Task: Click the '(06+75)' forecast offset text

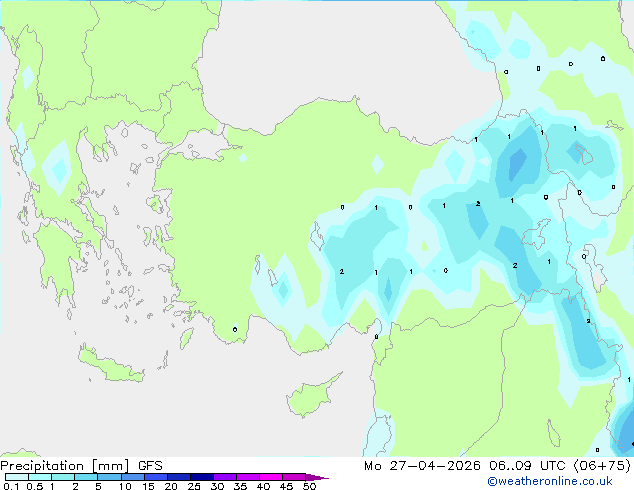Action: point(602,466)
